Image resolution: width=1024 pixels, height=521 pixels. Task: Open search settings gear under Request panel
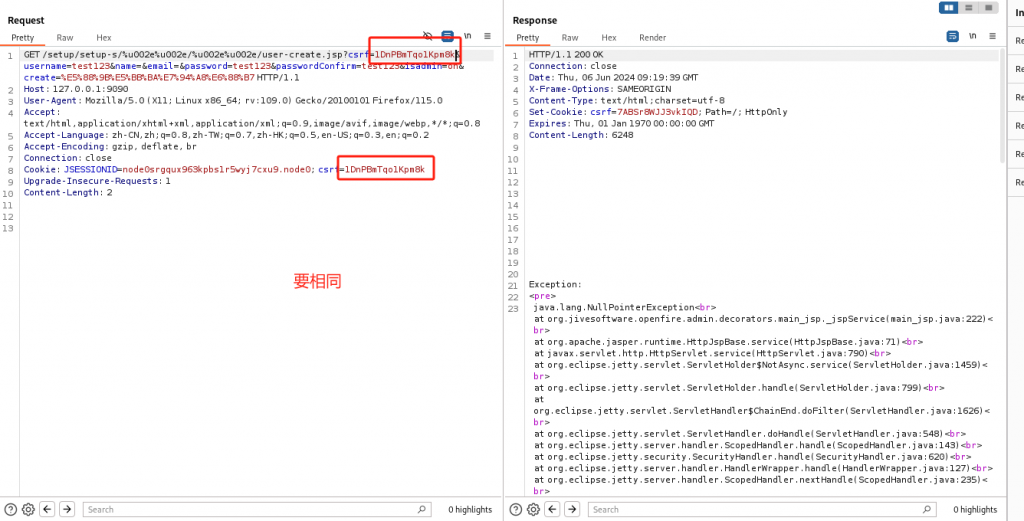click(28, 509)
